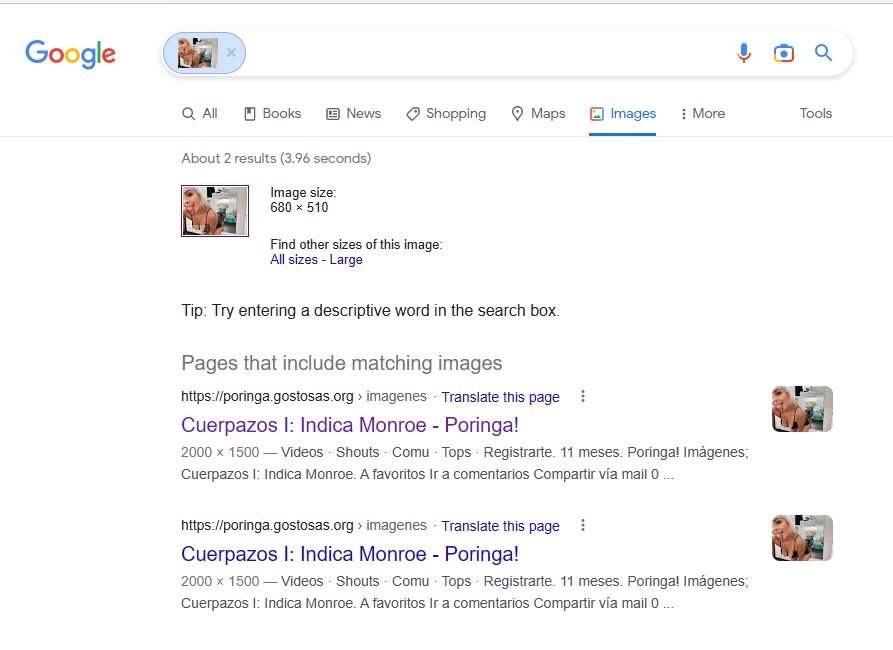The height and width of the screenshot is (650, 893).
Task: Click the blue magnifier search button
Action: point(823,53)
